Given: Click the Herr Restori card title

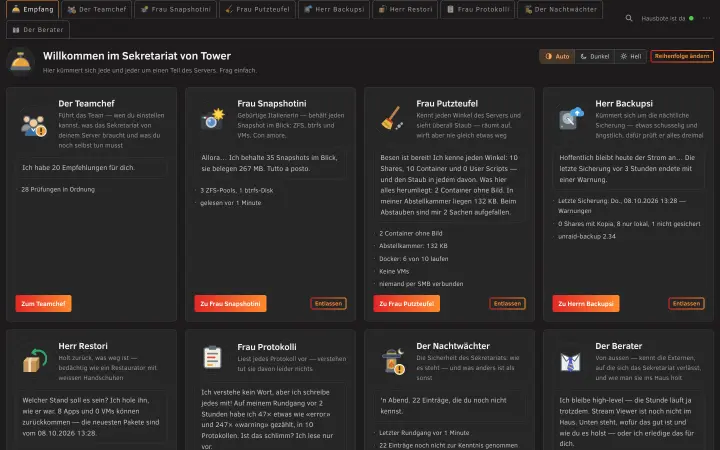Looking at the screenshot, I should tap(83, 346).
